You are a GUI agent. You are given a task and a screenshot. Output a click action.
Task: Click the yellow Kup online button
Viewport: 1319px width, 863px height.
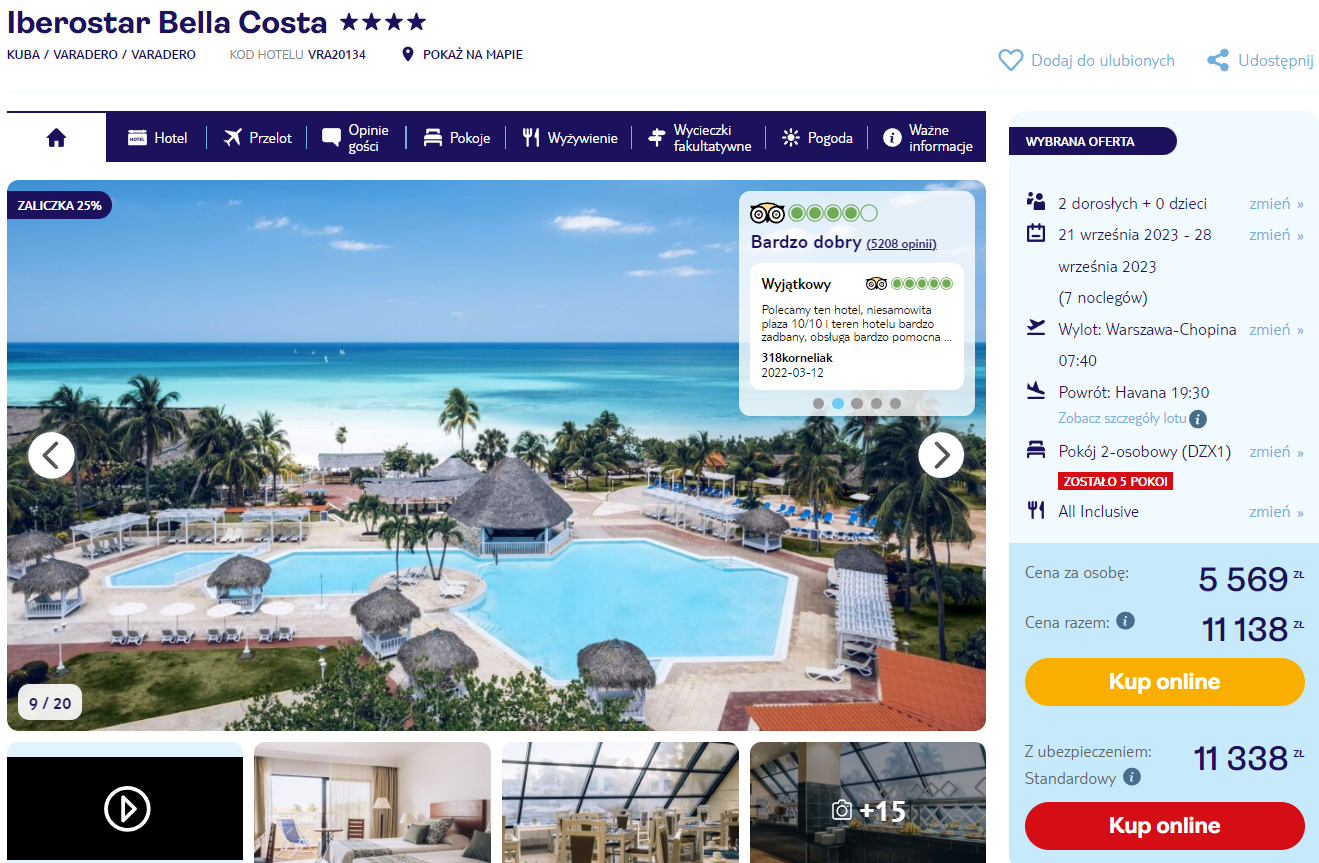[1165, 682]
